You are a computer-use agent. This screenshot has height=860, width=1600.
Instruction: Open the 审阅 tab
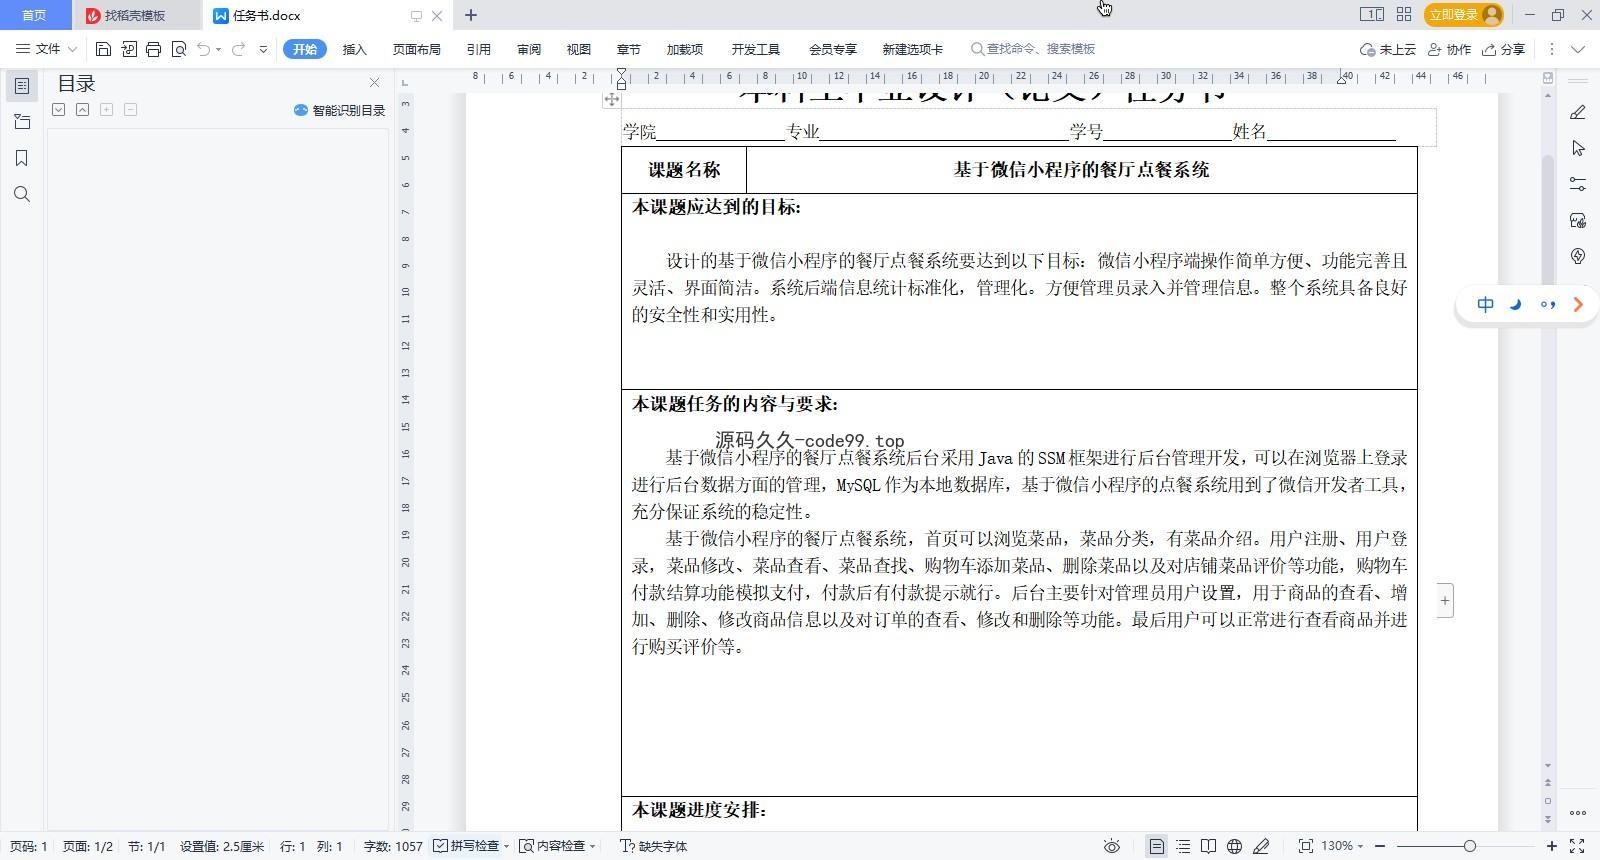click(x=529, y=49)
